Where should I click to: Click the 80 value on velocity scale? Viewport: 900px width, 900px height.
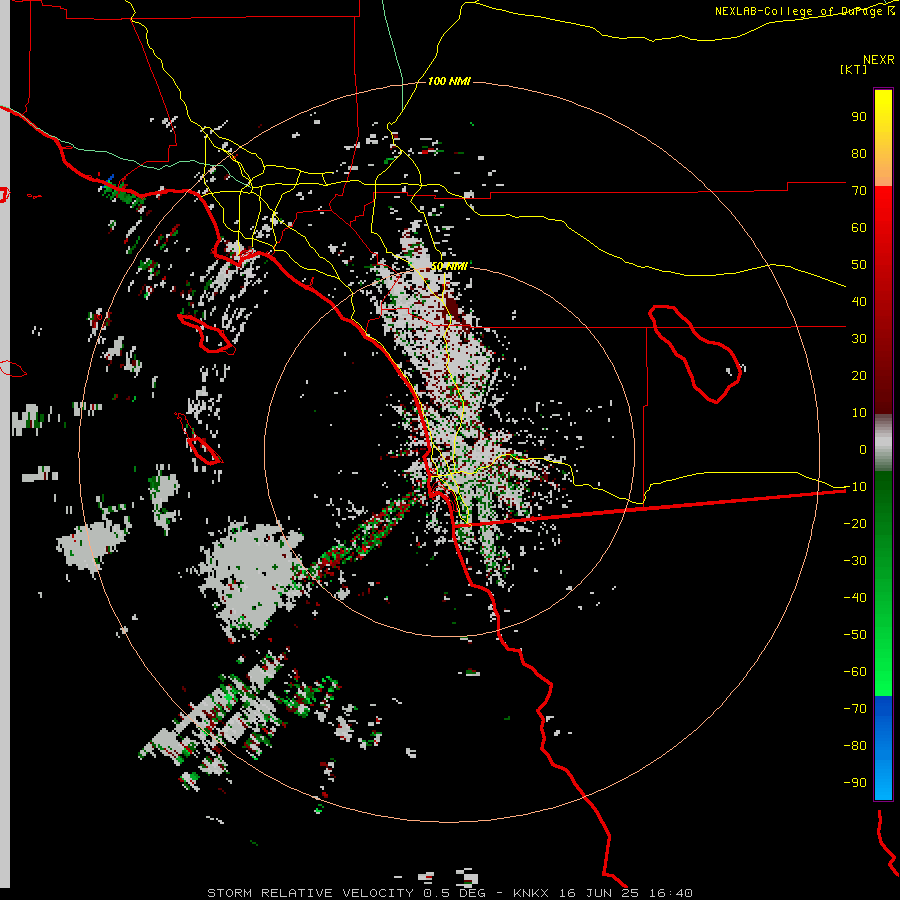click(x=859, y=153)
